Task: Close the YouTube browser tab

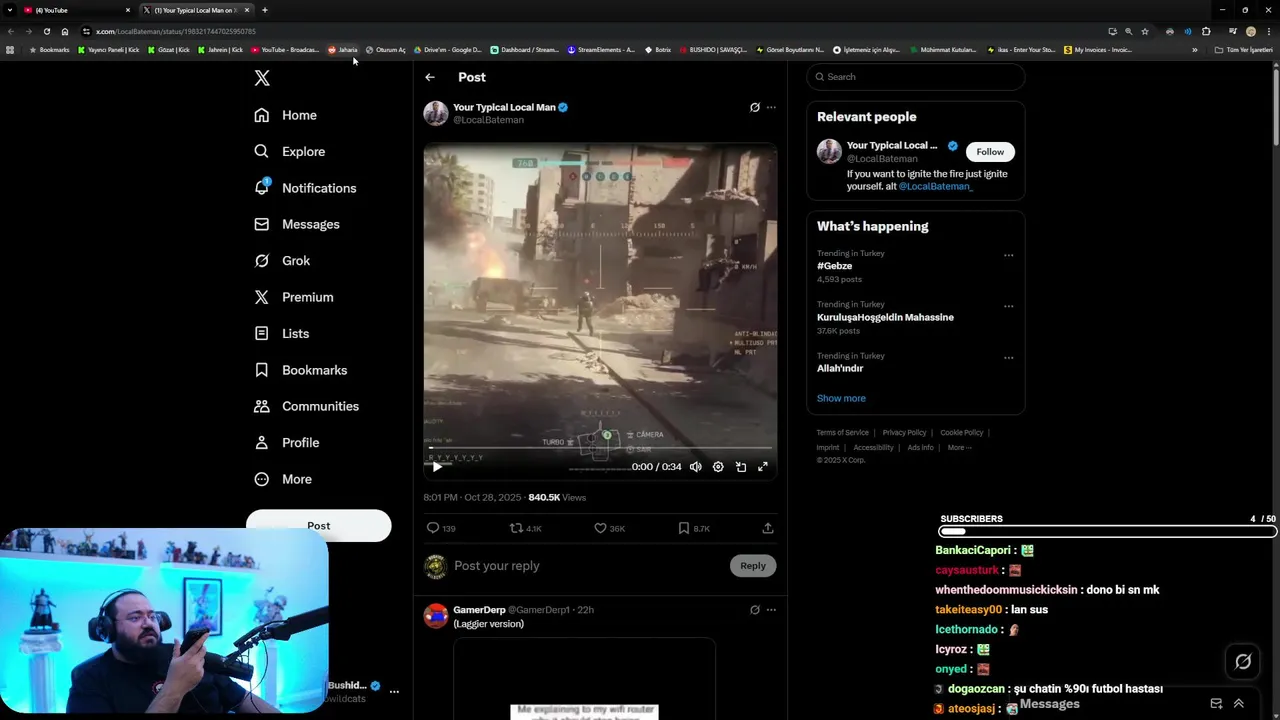Action: (128, 10)
